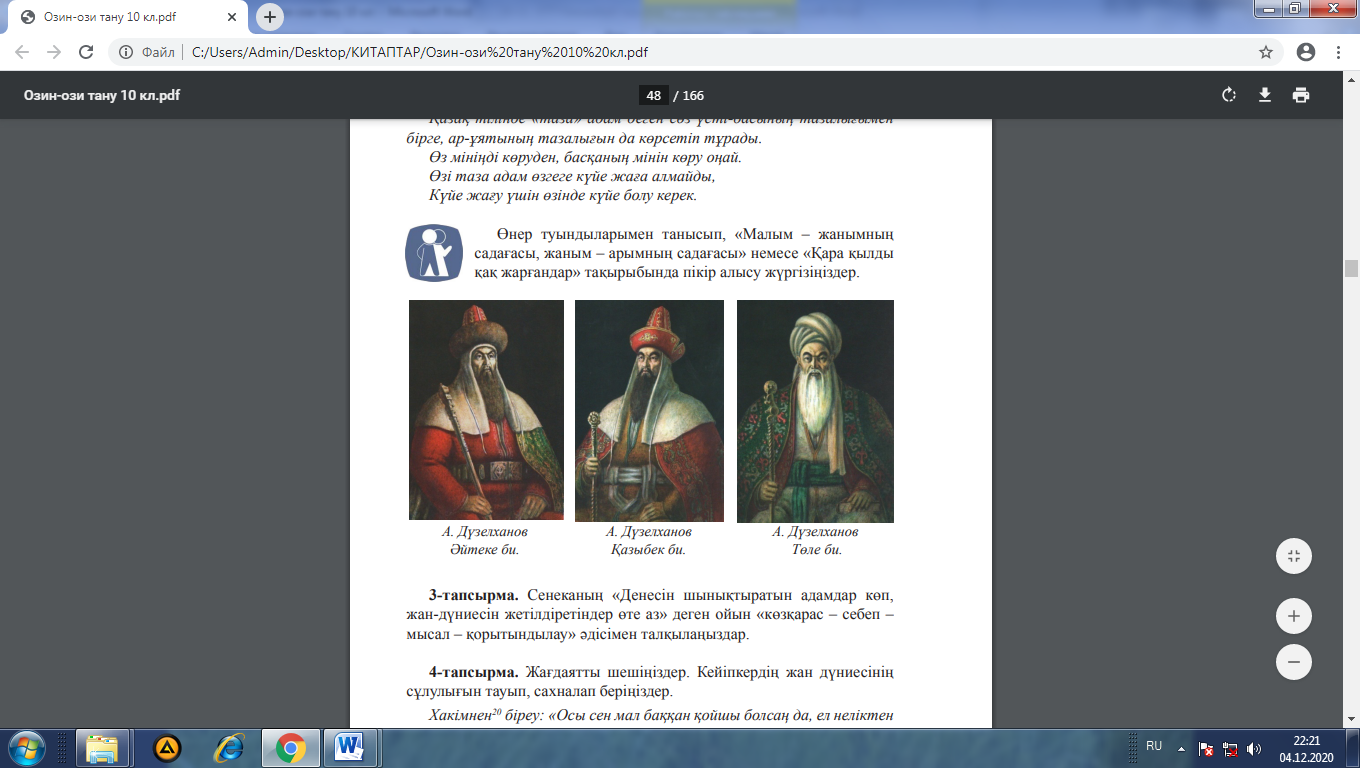Screen dimensions: 1360x768
Task: Go forward in Chrome history
Action: 54,52
